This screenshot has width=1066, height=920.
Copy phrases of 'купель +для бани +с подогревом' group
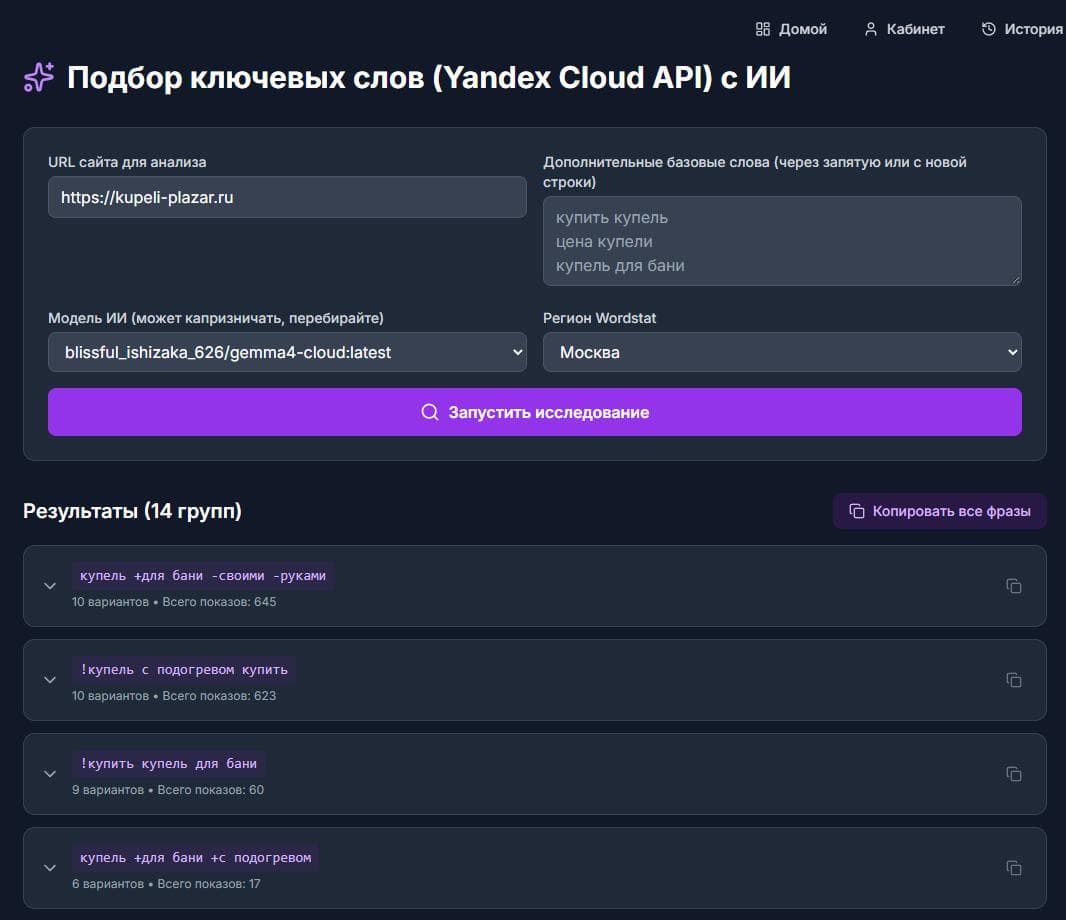pyautogui.click(x=1014, y=868)
